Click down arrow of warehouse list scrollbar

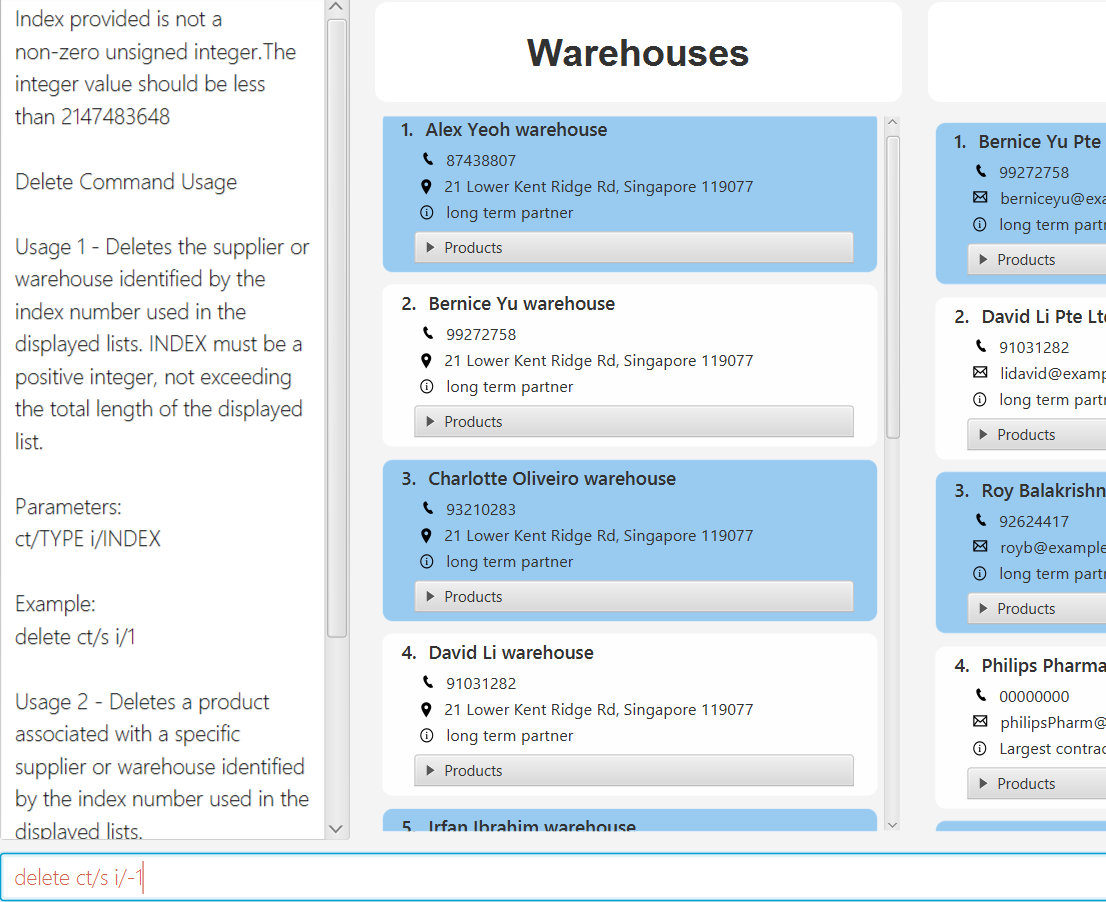pos(892,824)
